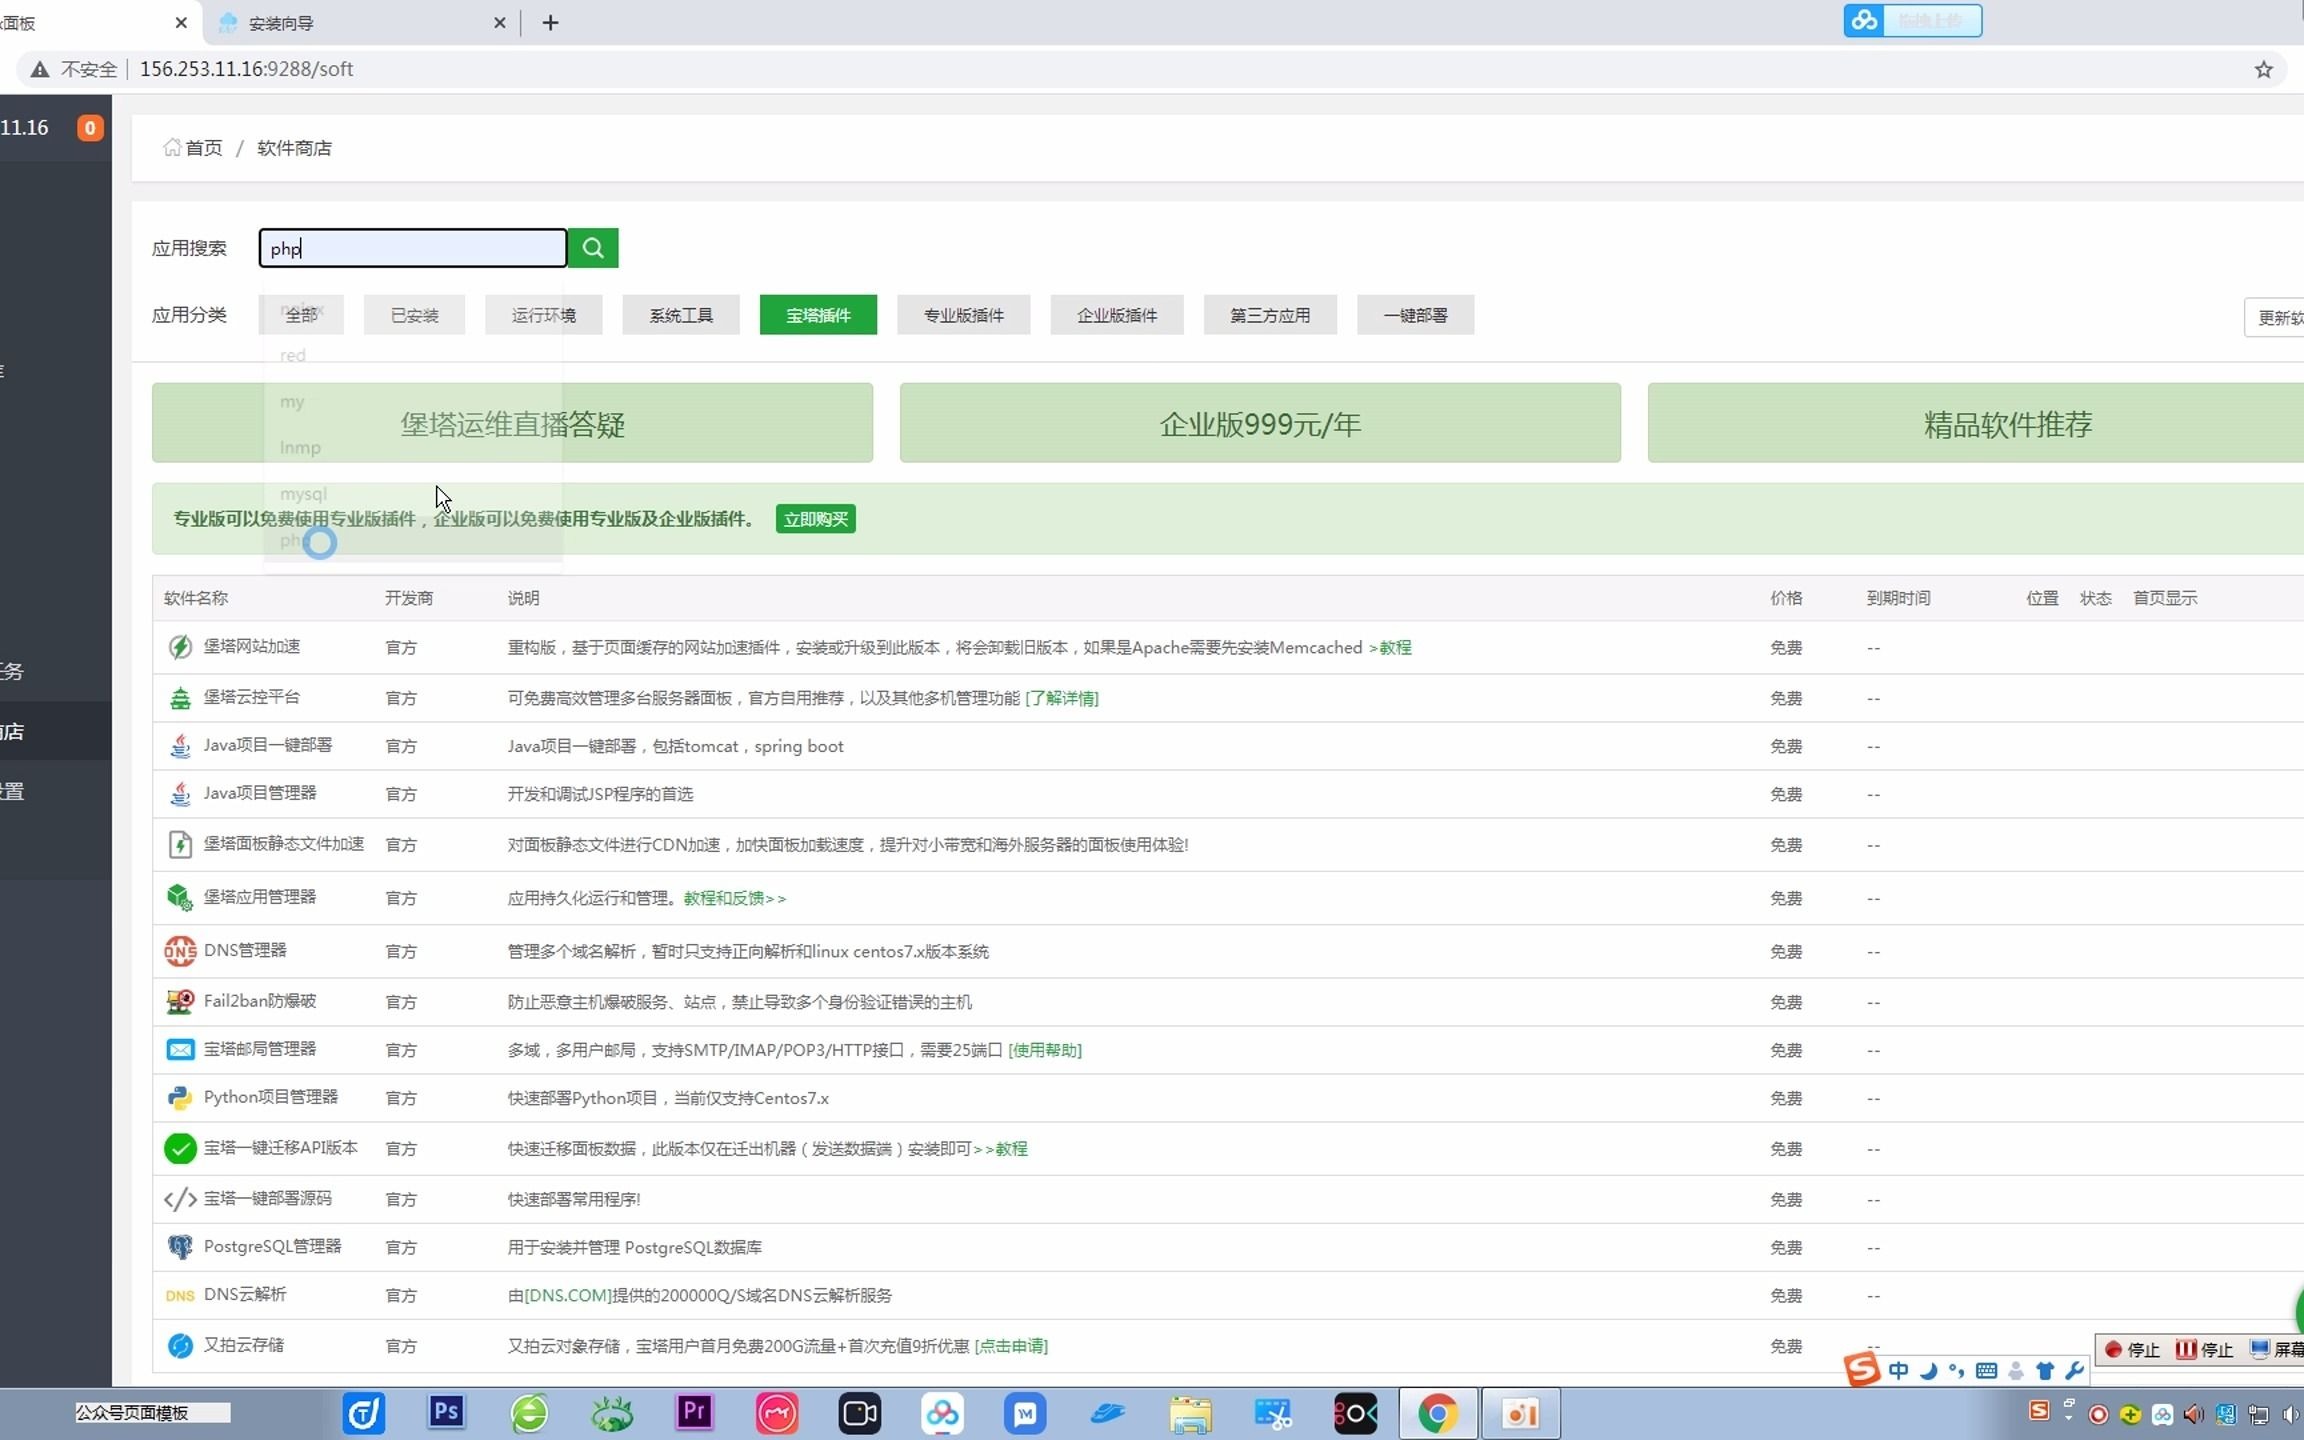Click the 公众号页面模板 taskbar input box
Image resolution: width=2304 pixels, height=1440 pixels.
152,1413
